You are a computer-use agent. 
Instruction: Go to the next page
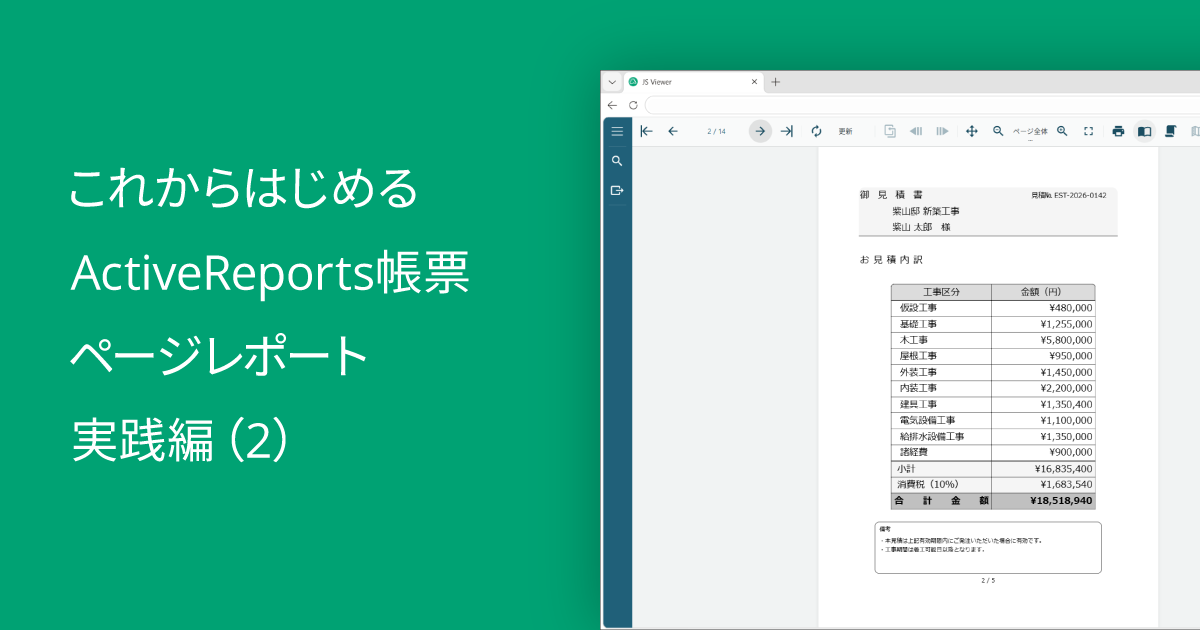coord(760,131)
